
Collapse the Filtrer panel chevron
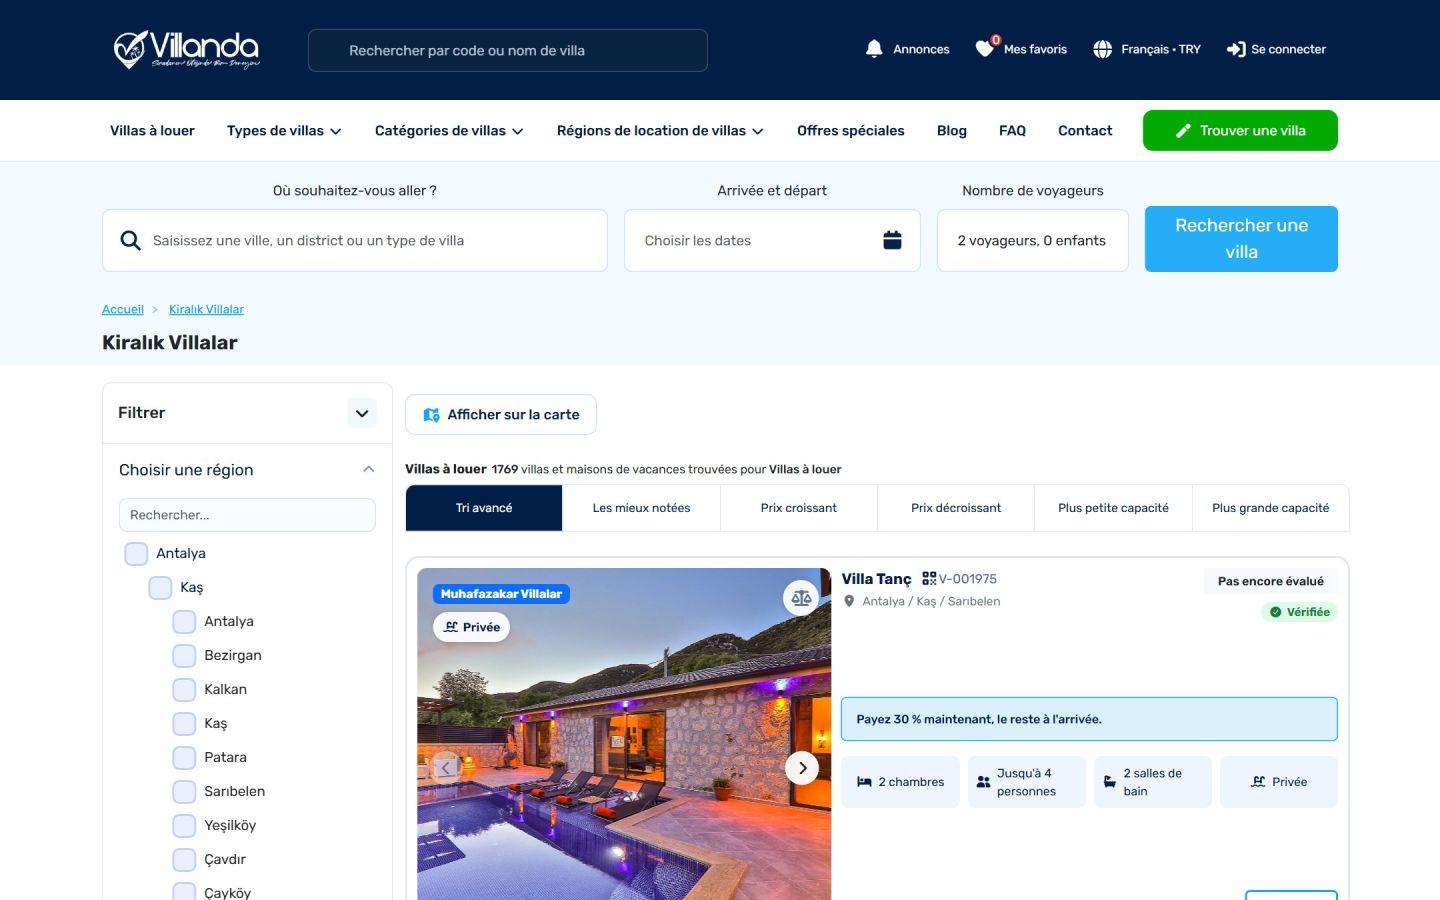point(362,413)
